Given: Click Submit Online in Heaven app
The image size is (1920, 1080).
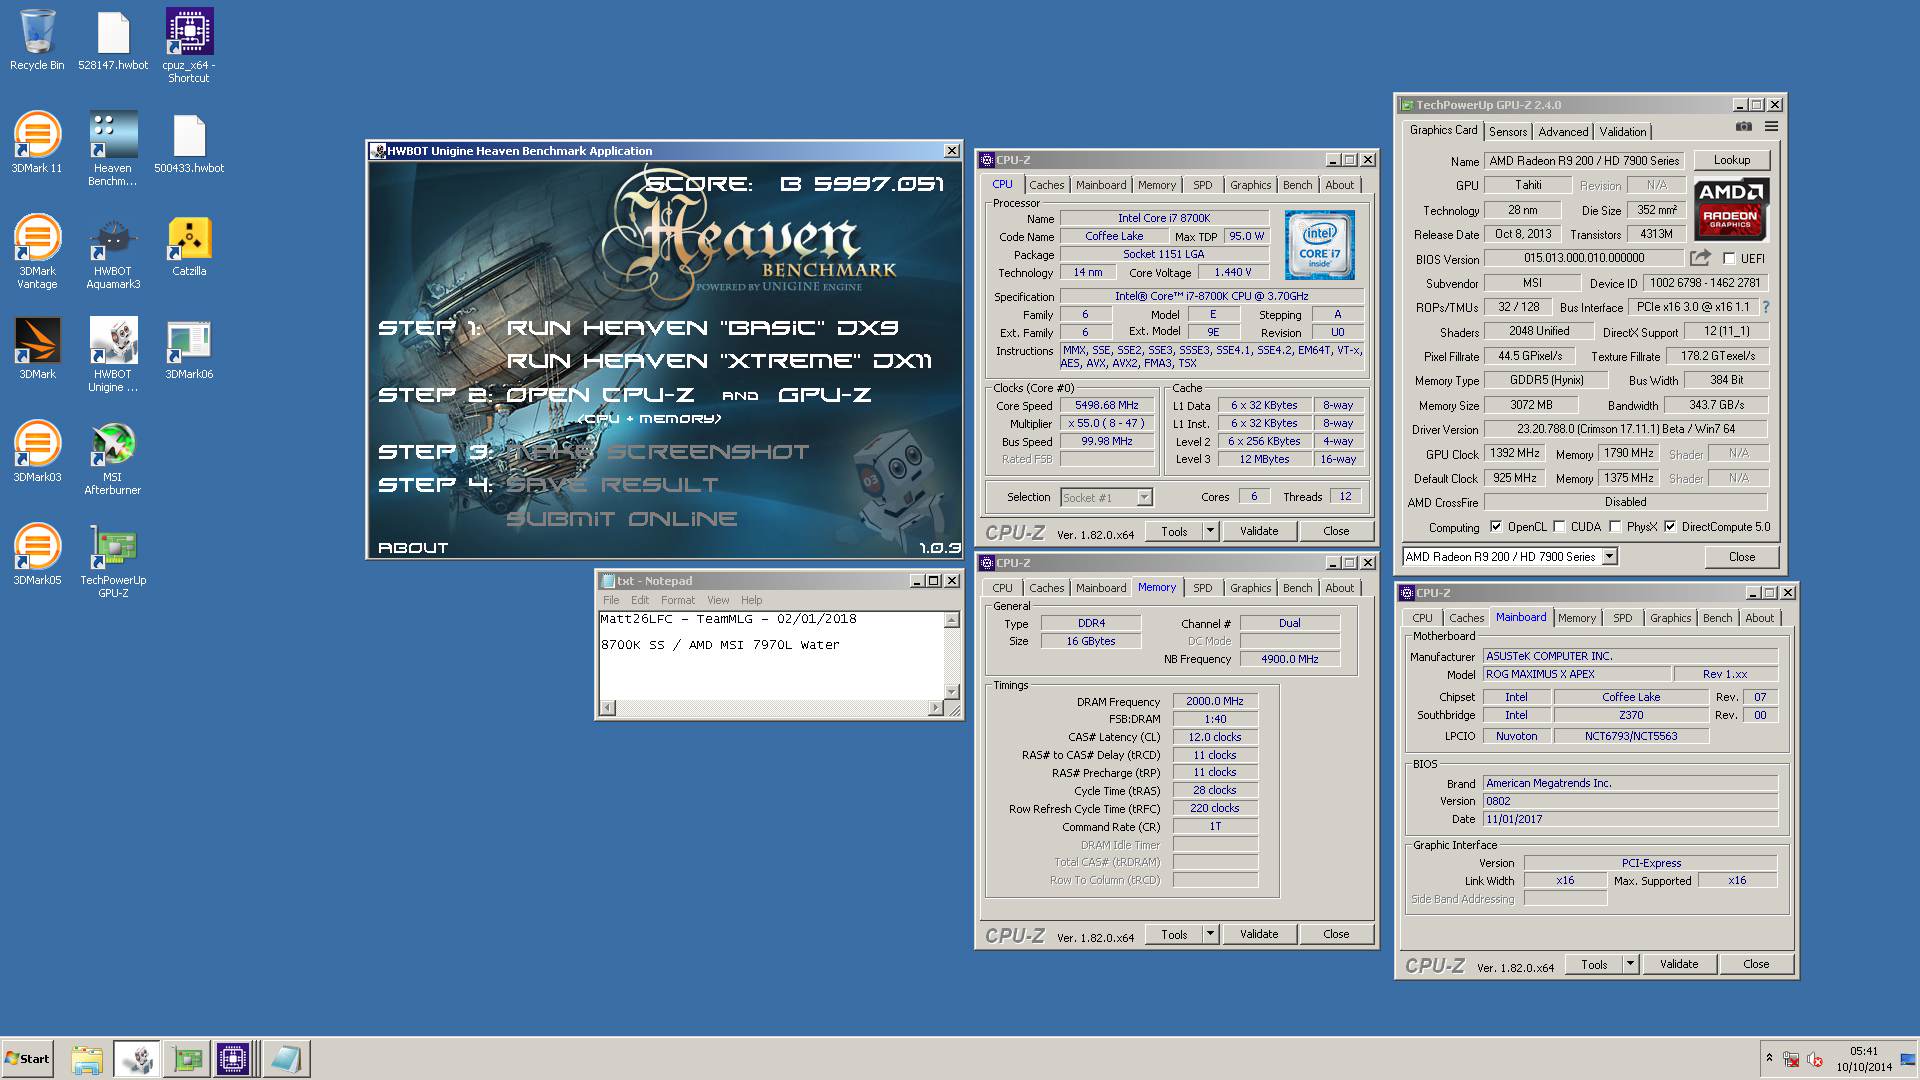Looking at the screenshot, I should 621,519.
